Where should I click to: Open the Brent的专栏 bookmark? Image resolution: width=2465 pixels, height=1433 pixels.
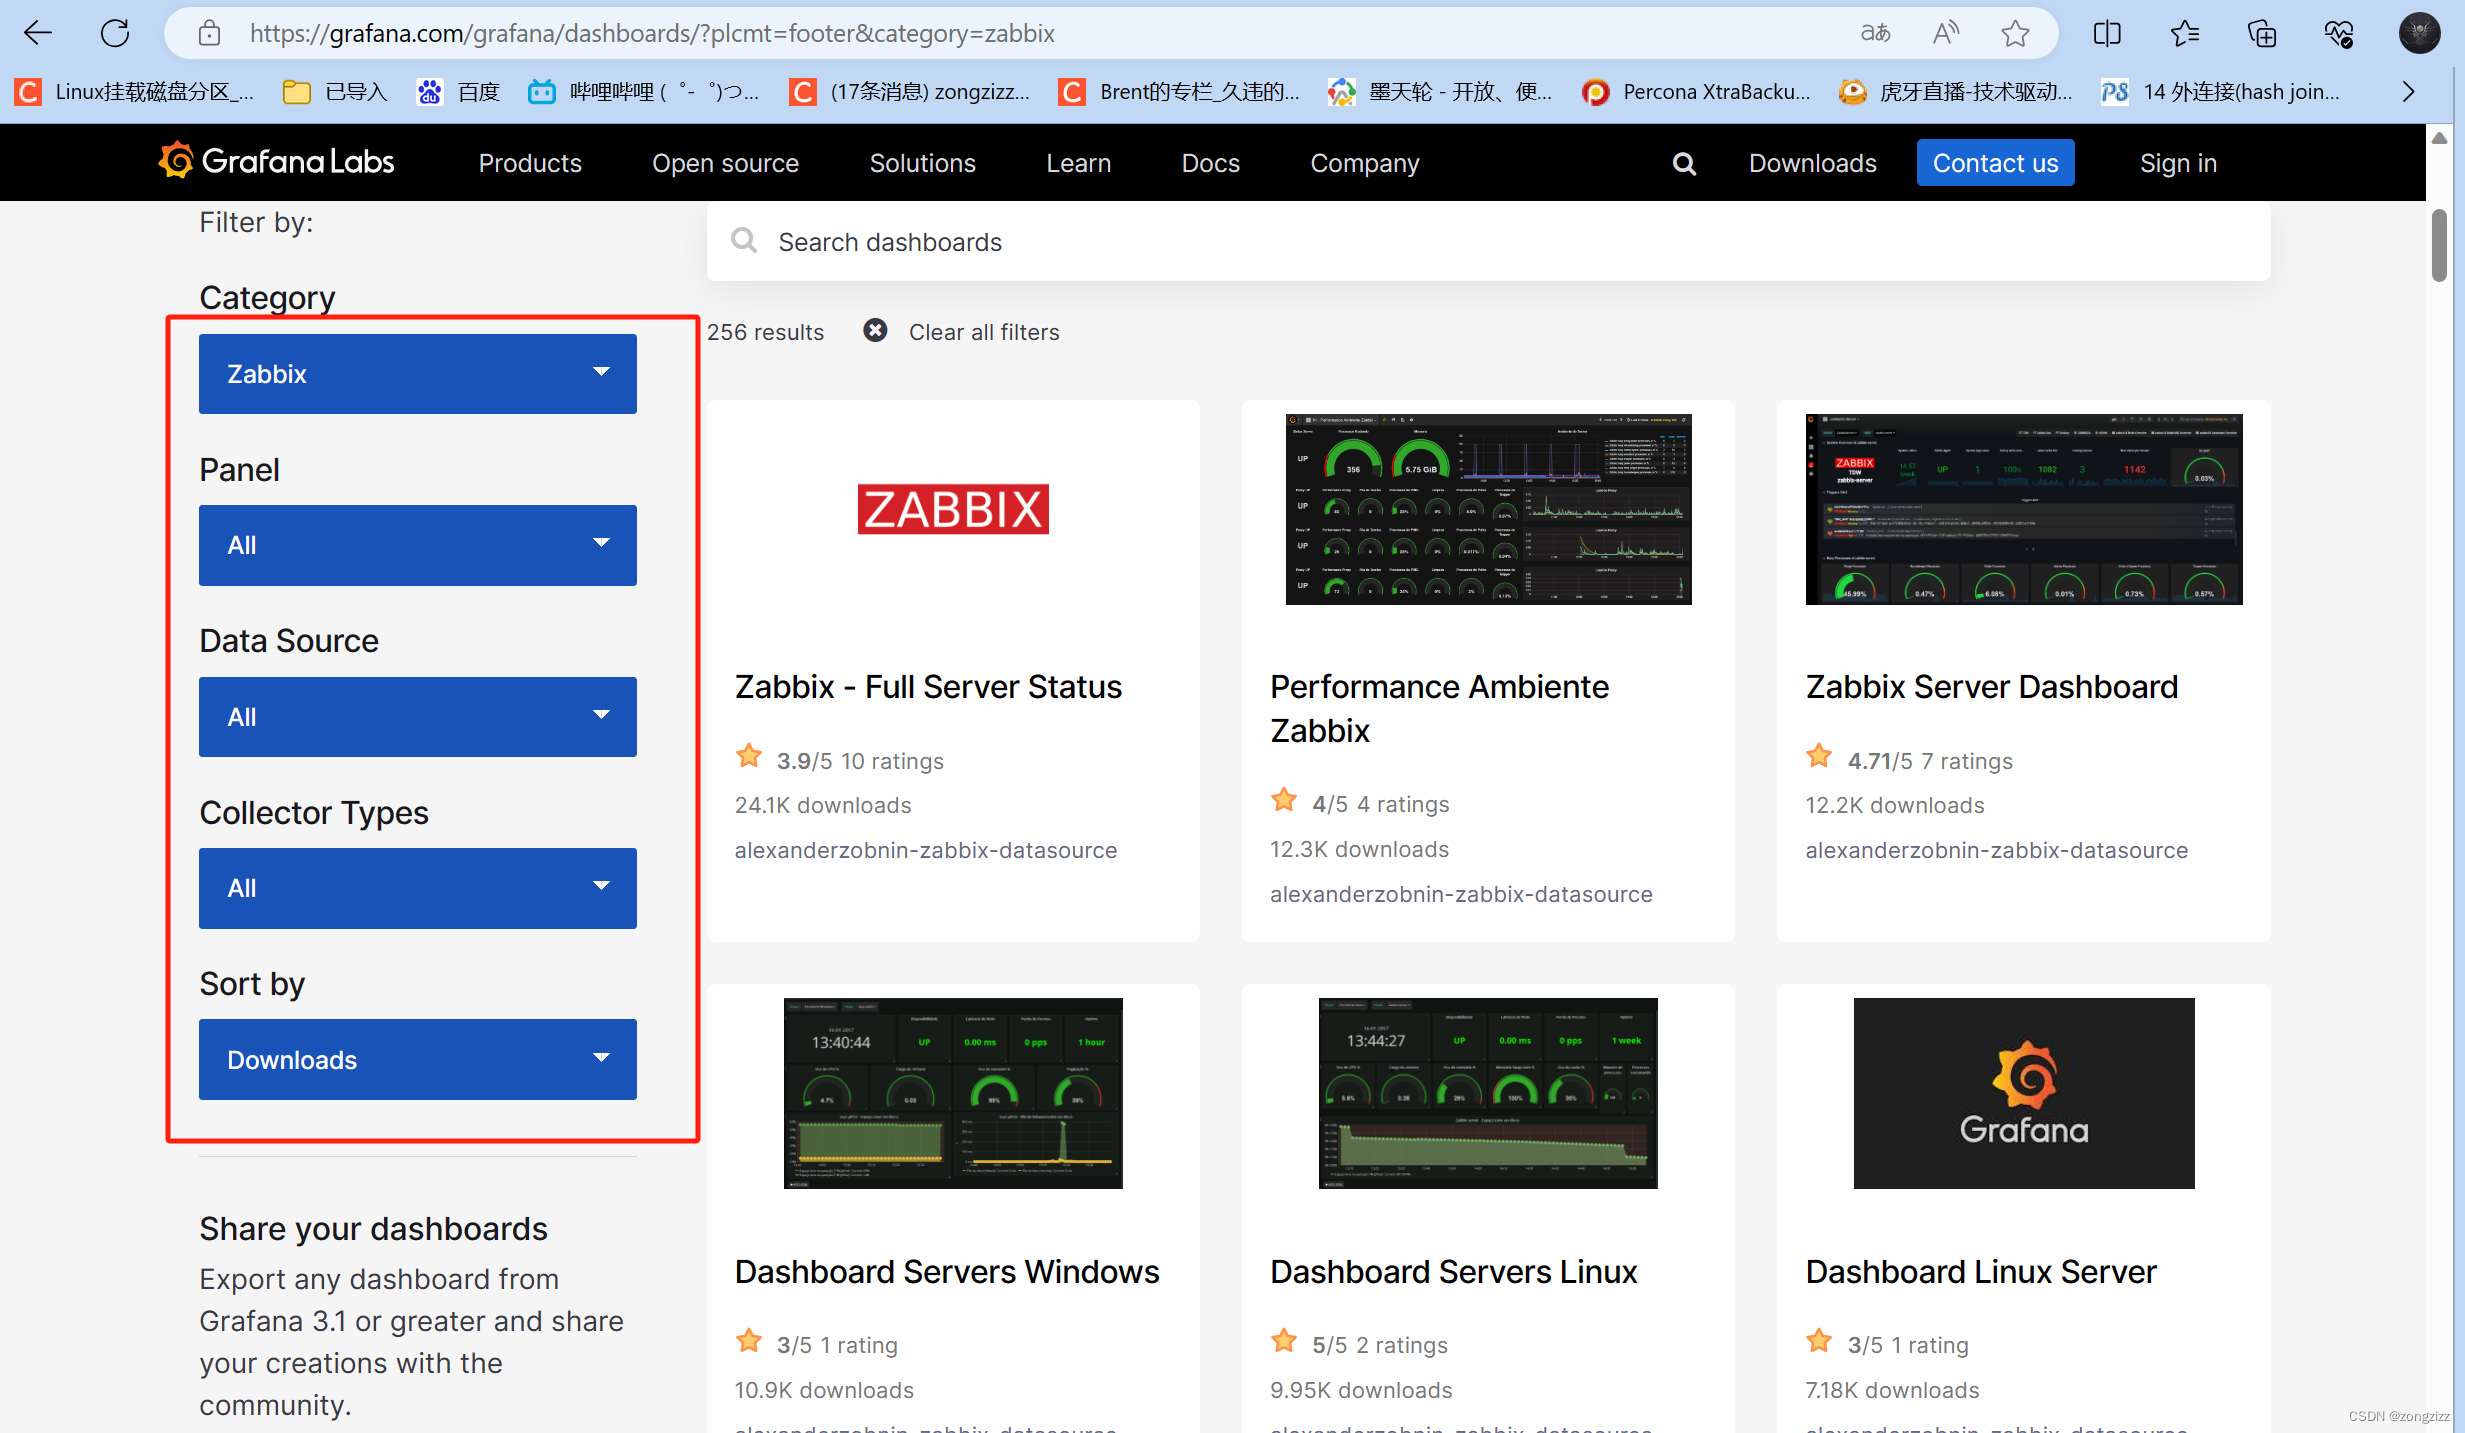(1180, 92)
